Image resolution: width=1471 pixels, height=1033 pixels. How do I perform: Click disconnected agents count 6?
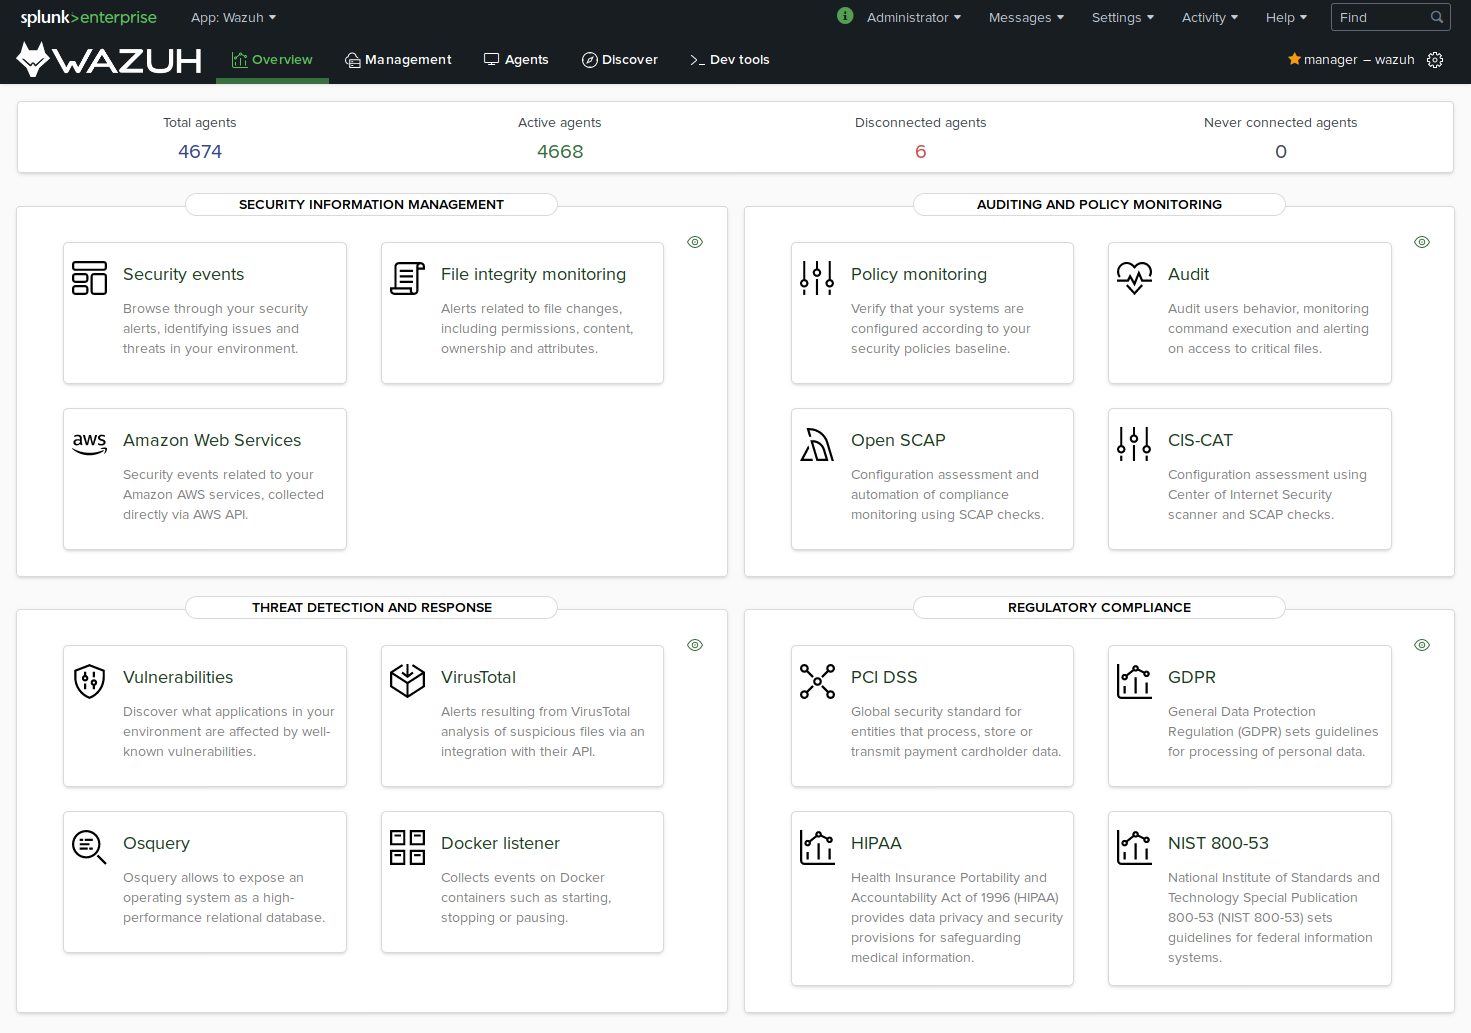(921, 152)
